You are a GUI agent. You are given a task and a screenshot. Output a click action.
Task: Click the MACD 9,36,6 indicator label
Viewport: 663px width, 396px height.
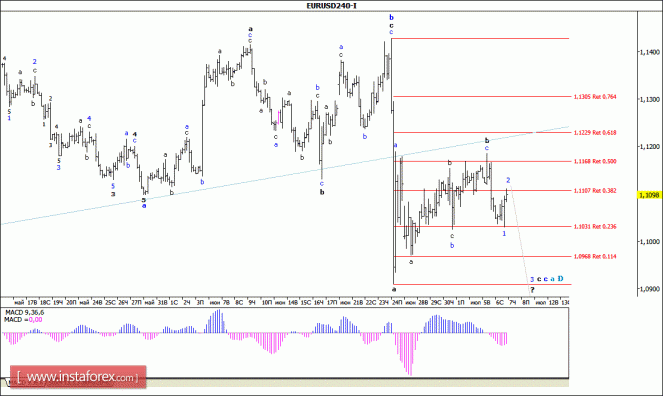pyautogui.click(x=24, y=313)
